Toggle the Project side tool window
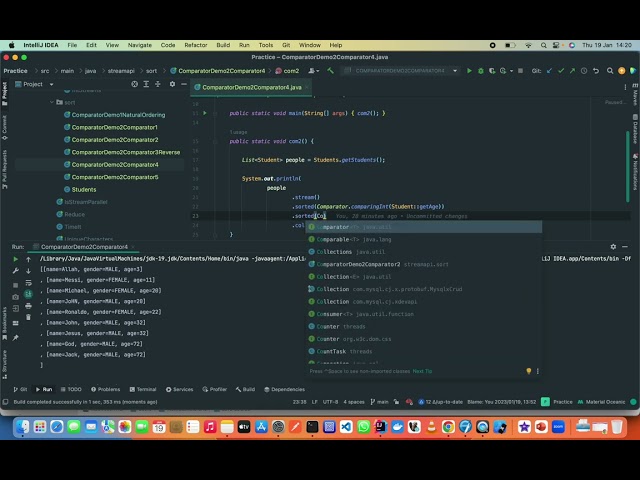Viewport: 640px width, 480px height. [x=4, y=93]
